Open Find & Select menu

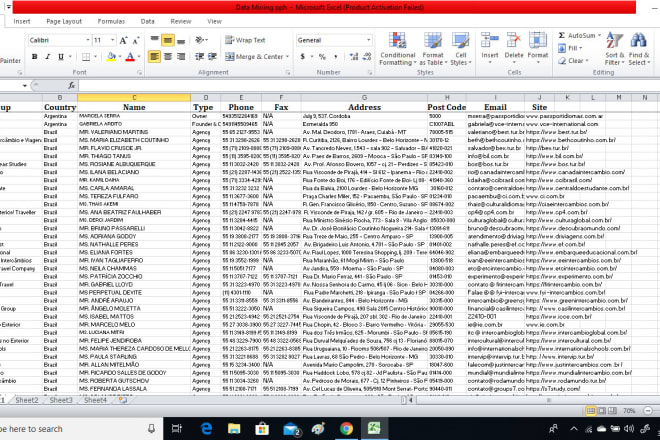(x=639, y=49)
